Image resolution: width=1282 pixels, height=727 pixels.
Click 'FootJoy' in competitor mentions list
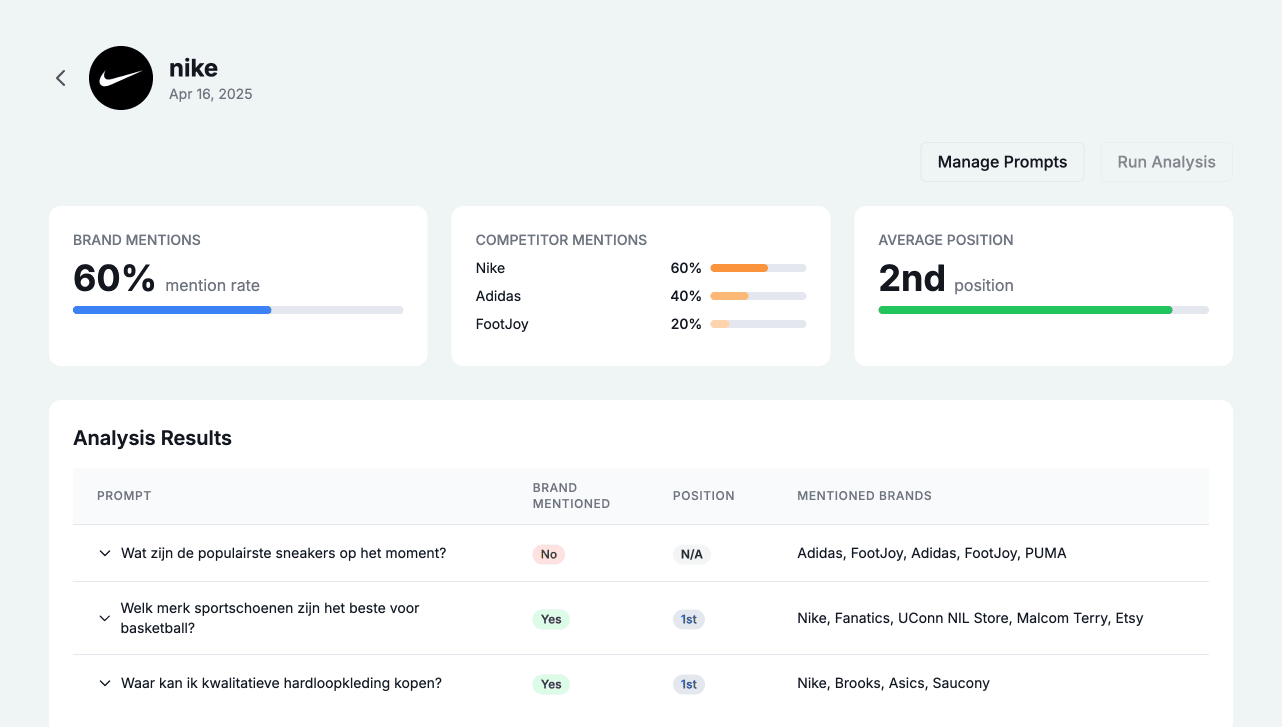[502, 324]
